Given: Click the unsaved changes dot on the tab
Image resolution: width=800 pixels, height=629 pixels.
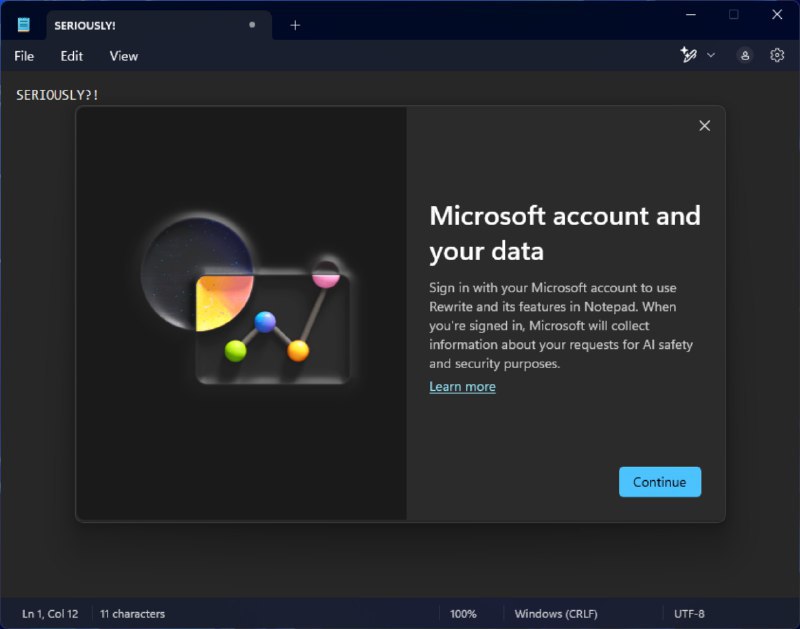Looking at the screenshot, I should click(x=252, y=24).
